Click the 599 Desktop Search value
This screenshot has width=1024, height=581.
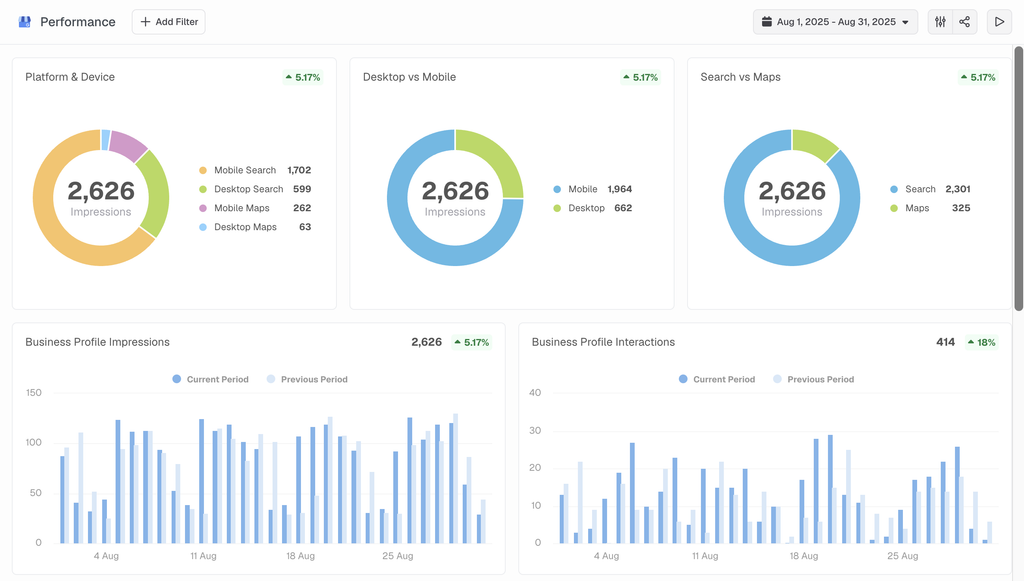[x=302, y=189]
